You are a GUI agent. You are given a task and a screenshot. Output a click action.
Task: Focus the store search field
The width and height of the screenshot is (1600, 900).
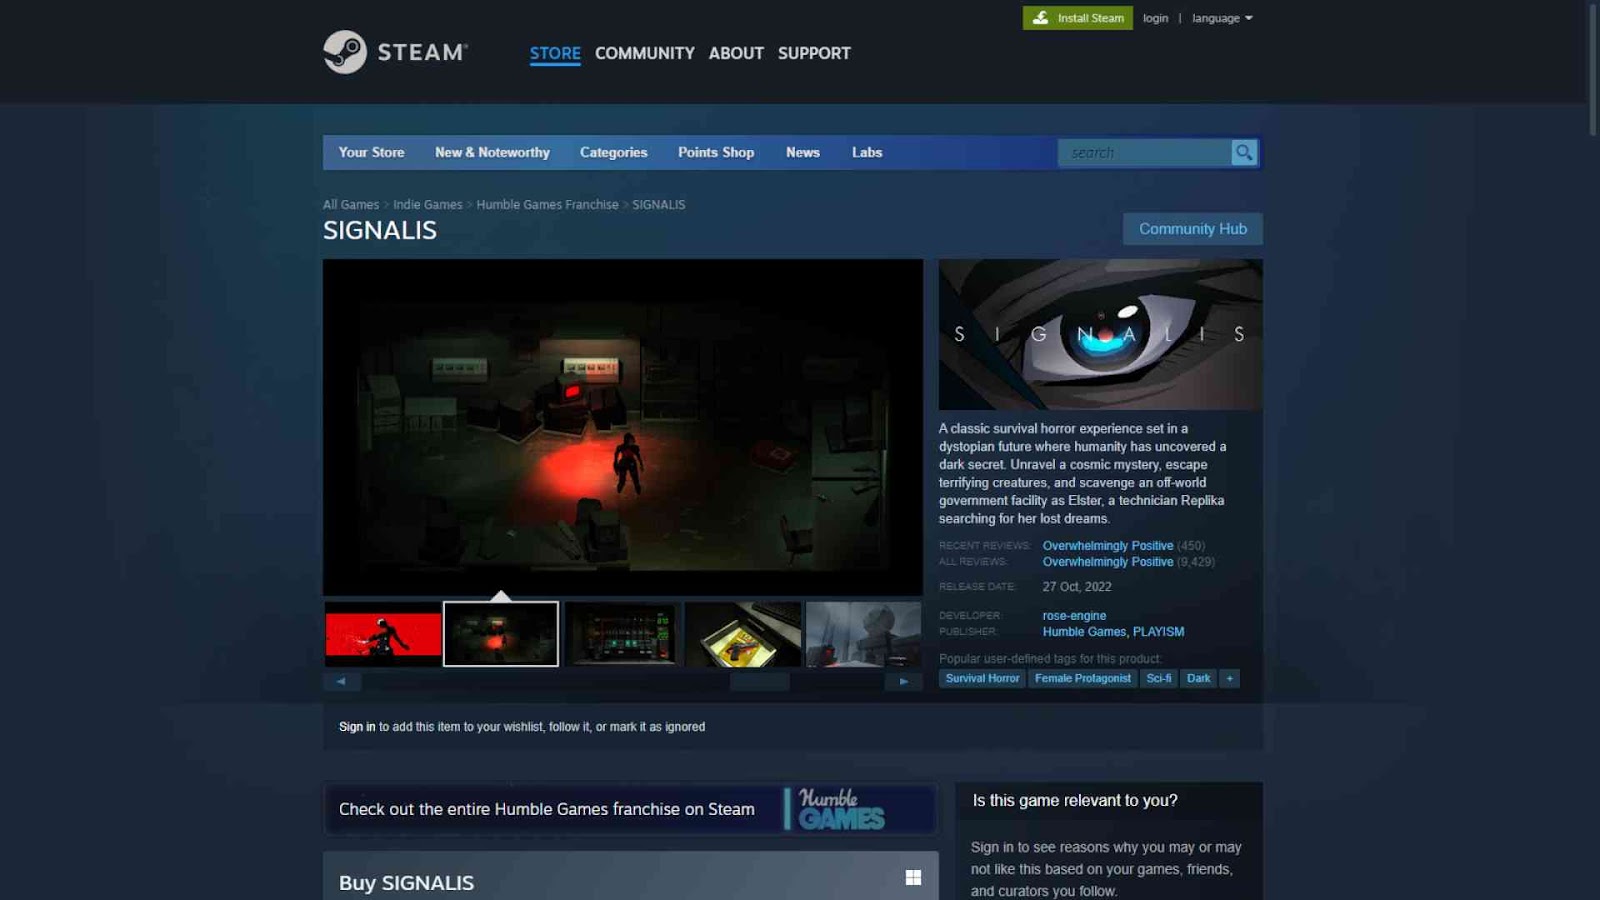click(x=1145, y=152)
